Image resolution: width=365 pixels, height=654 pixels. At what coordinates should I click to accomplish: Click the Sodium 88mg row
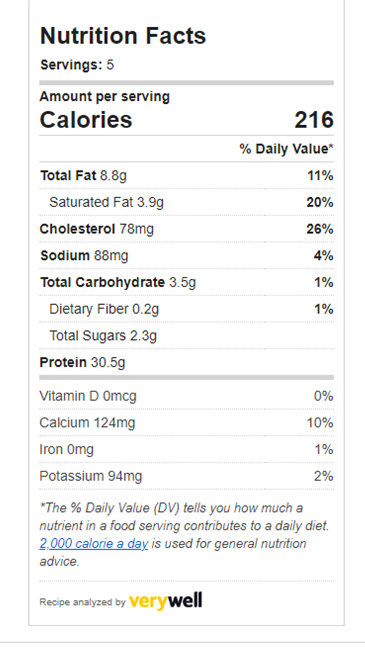point(186,256)
